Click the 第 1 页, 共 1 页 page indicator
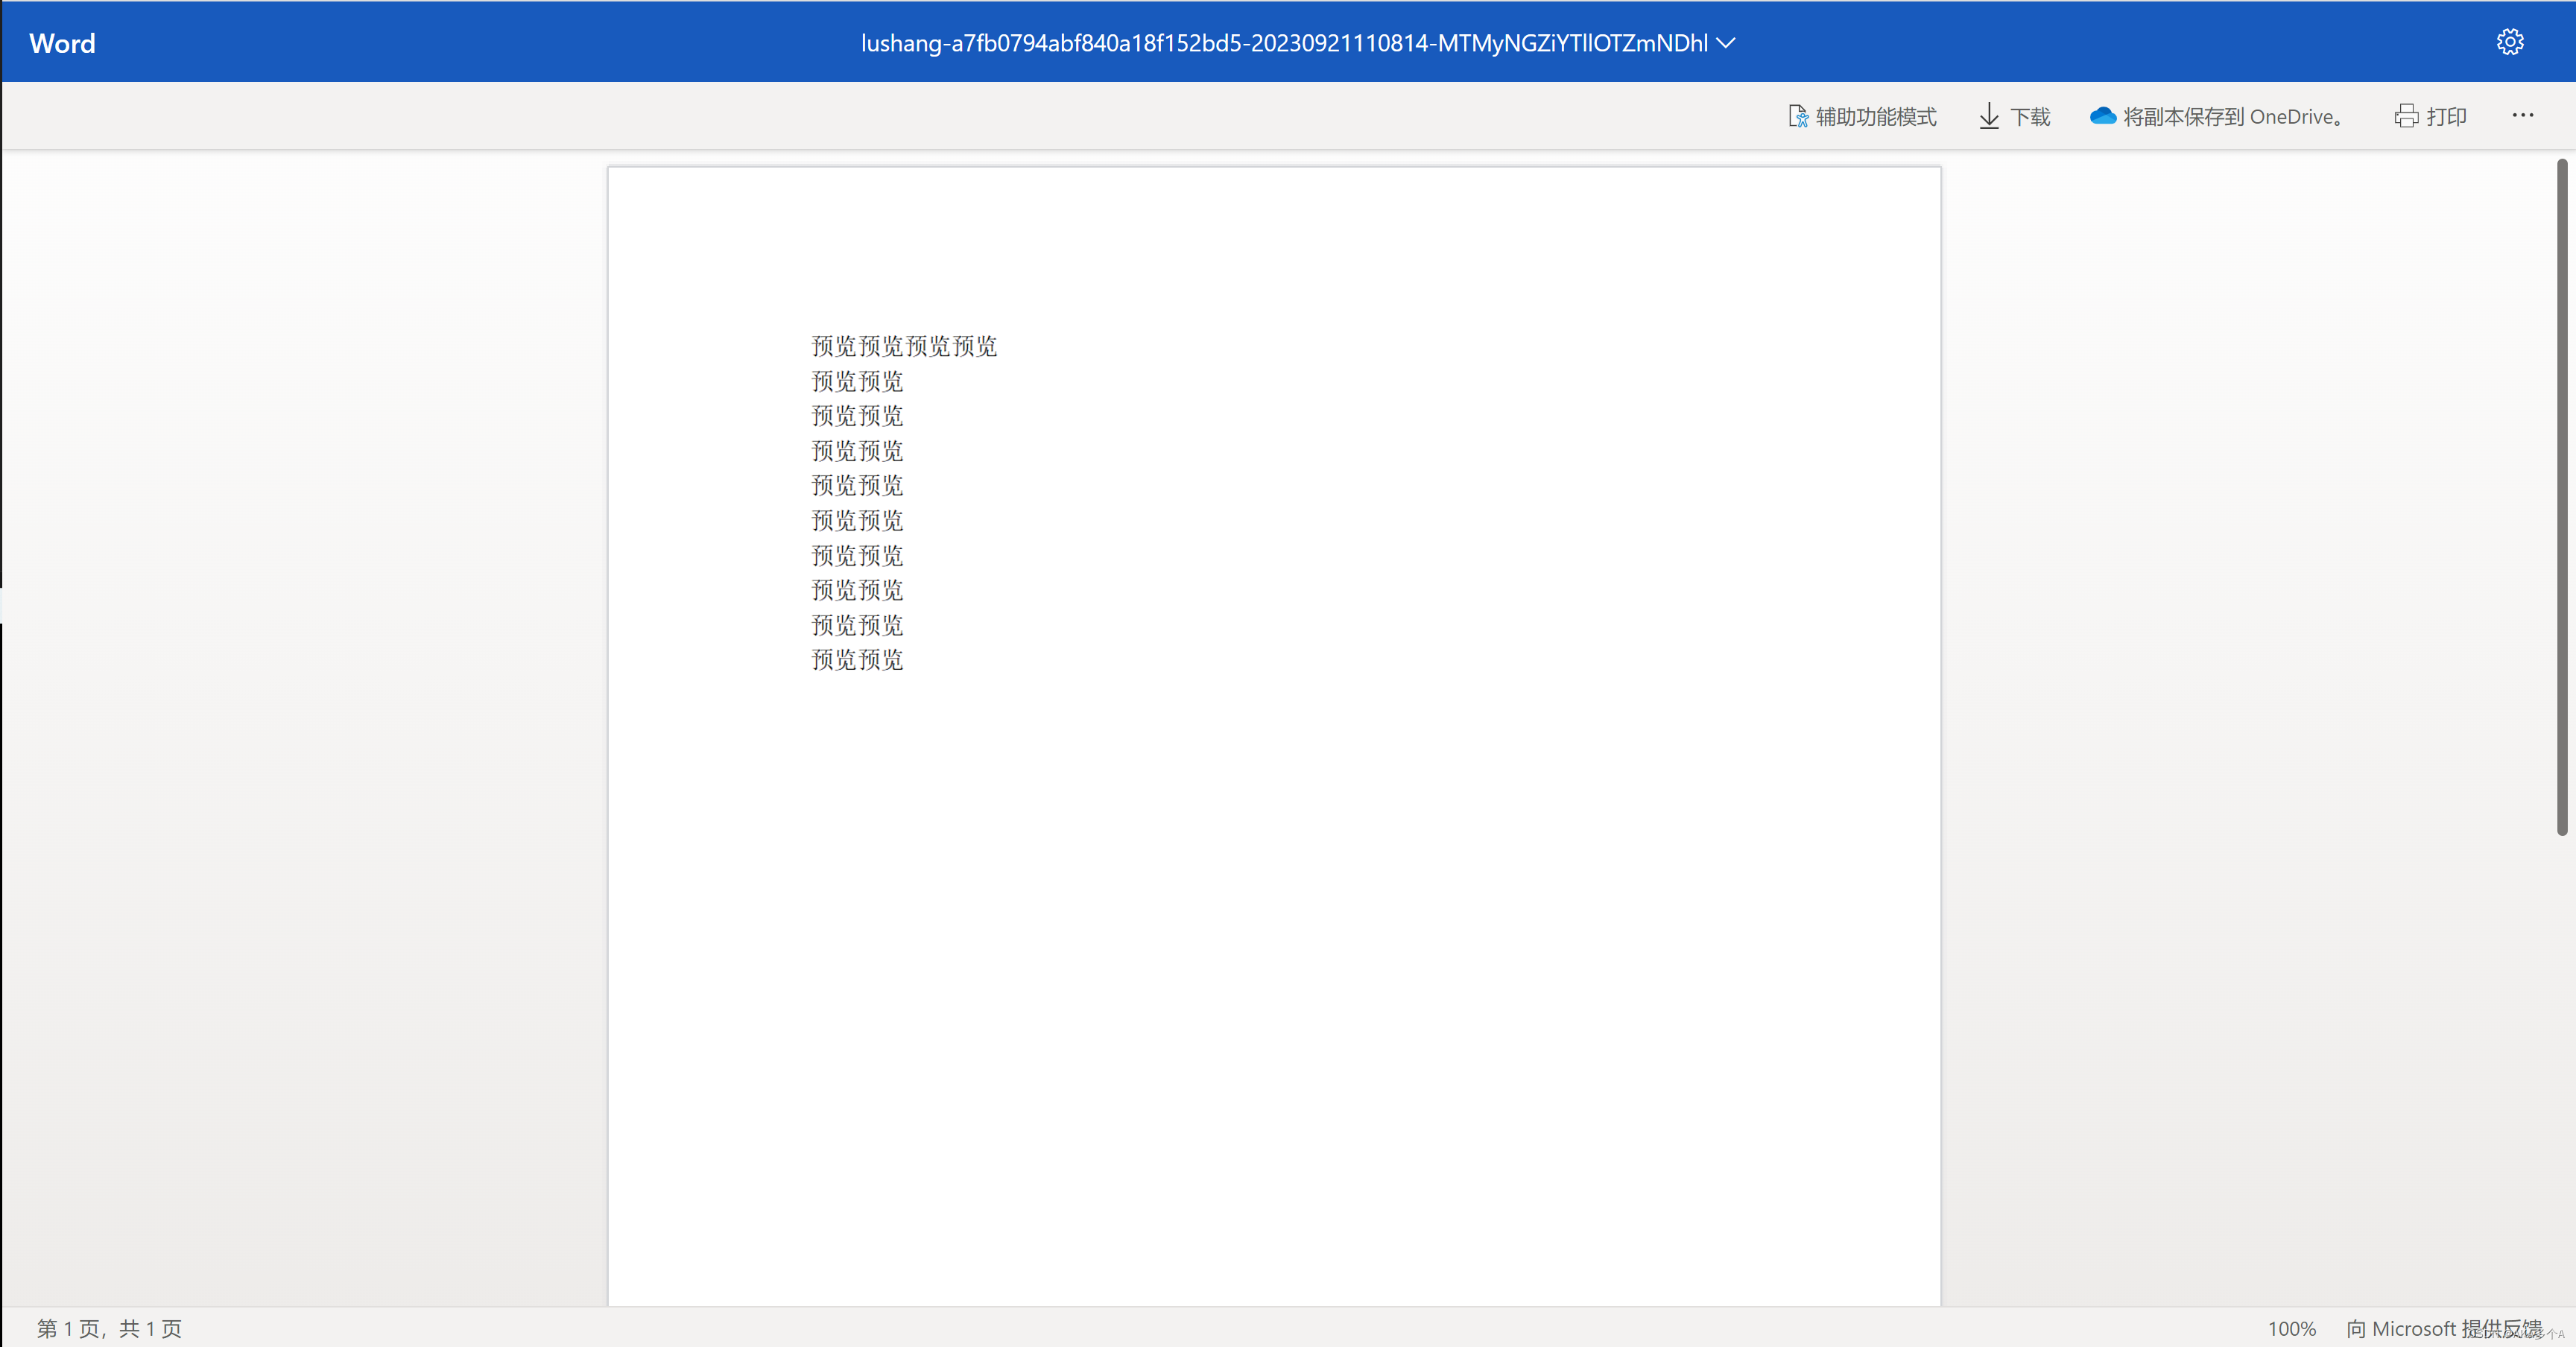The width and height of the screenshot is (2576, 1347). (x=110, y=1328)
